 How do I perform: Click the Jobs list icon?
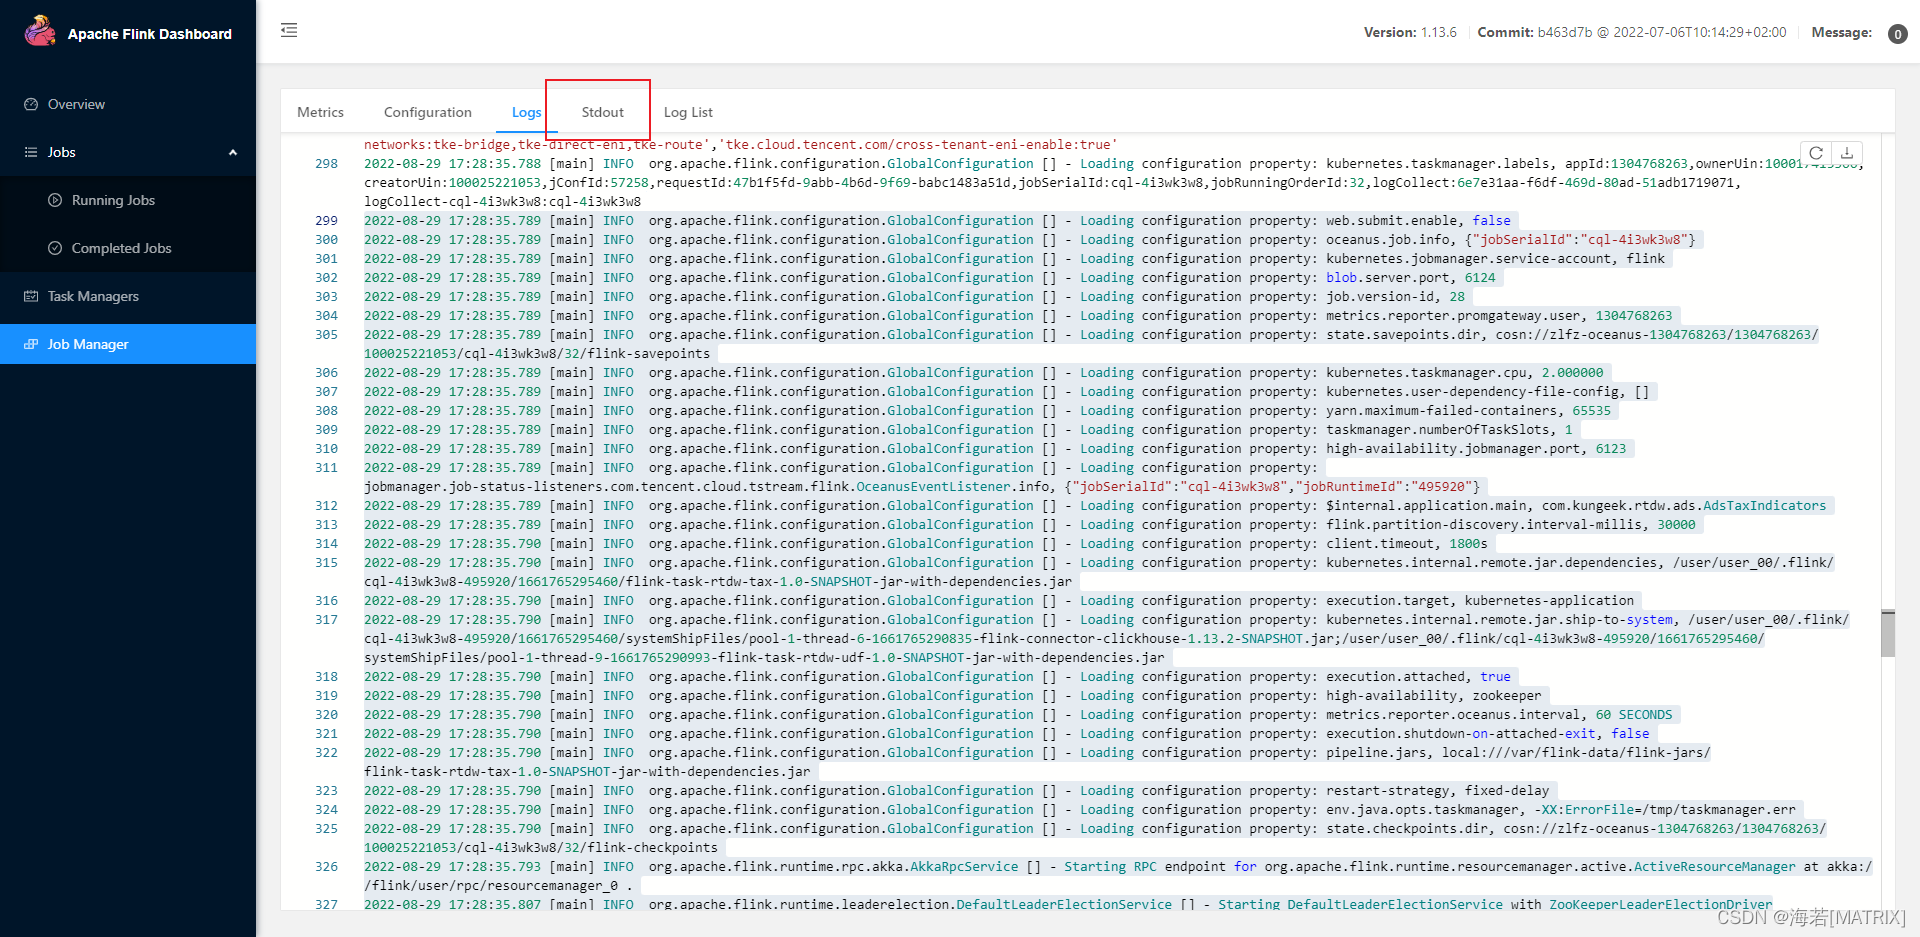tap(31, 152)
